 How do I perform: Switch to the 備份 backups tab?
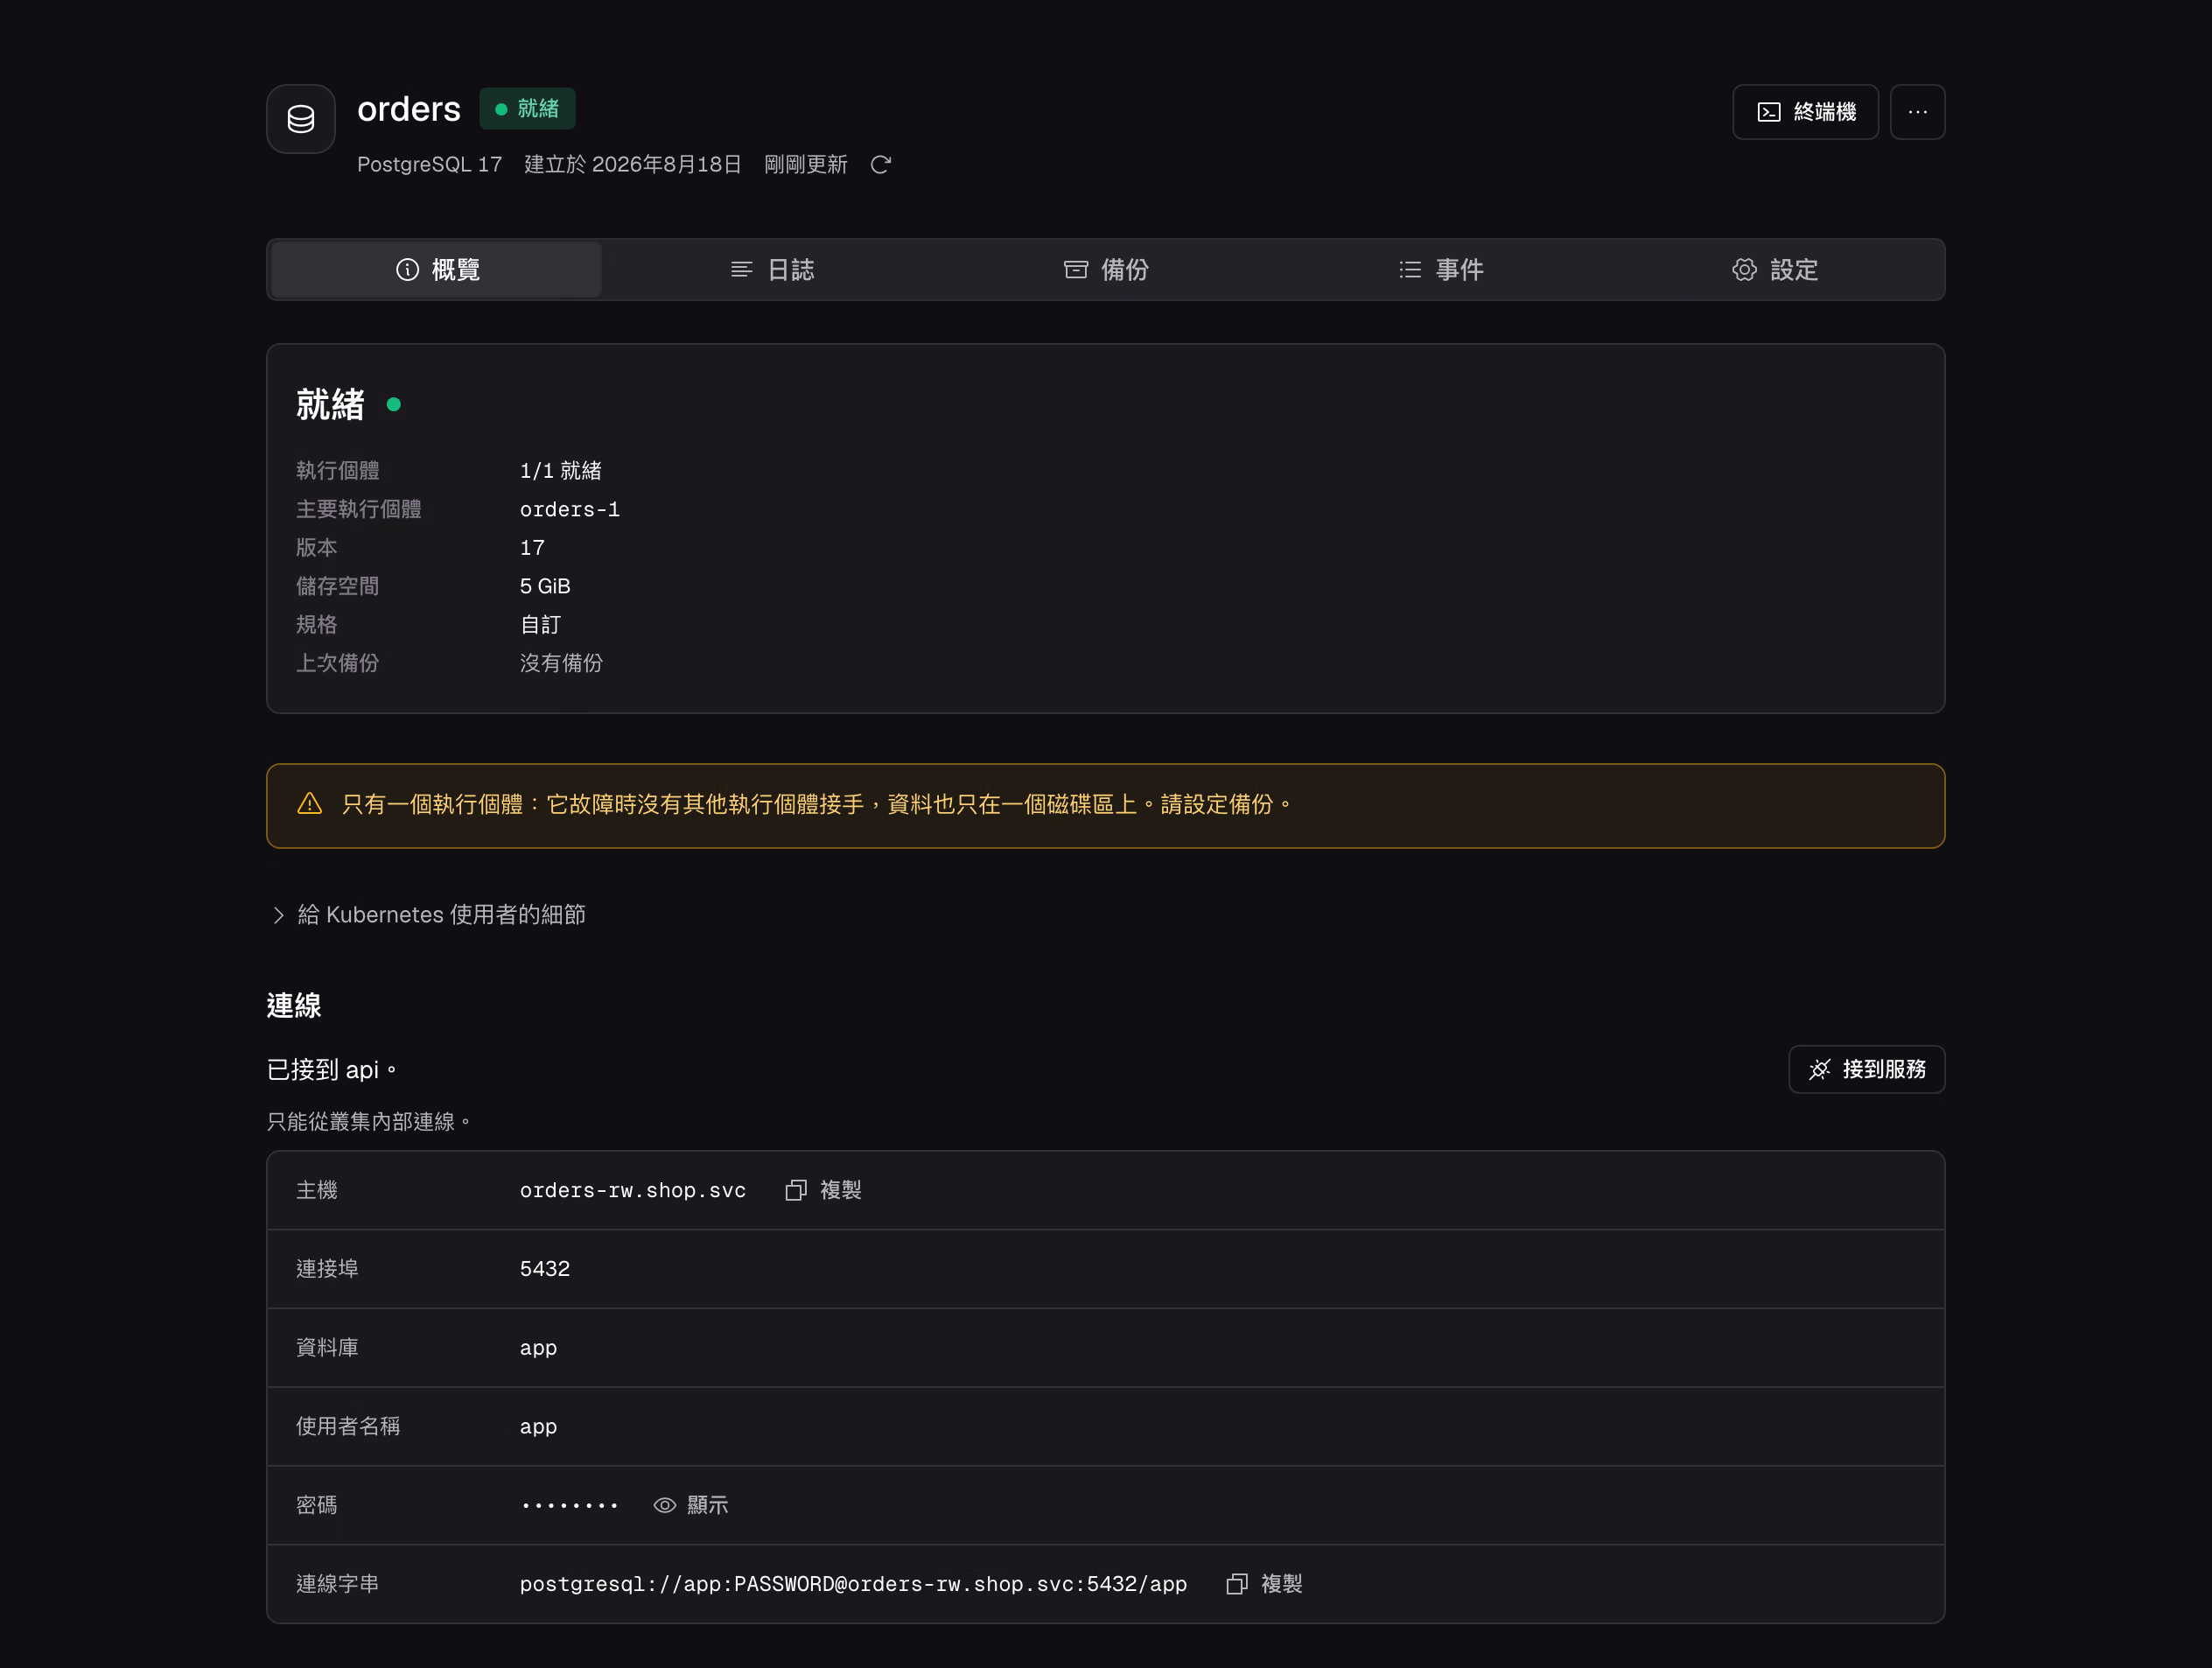pyautogui.click(x=1105, y=270)
